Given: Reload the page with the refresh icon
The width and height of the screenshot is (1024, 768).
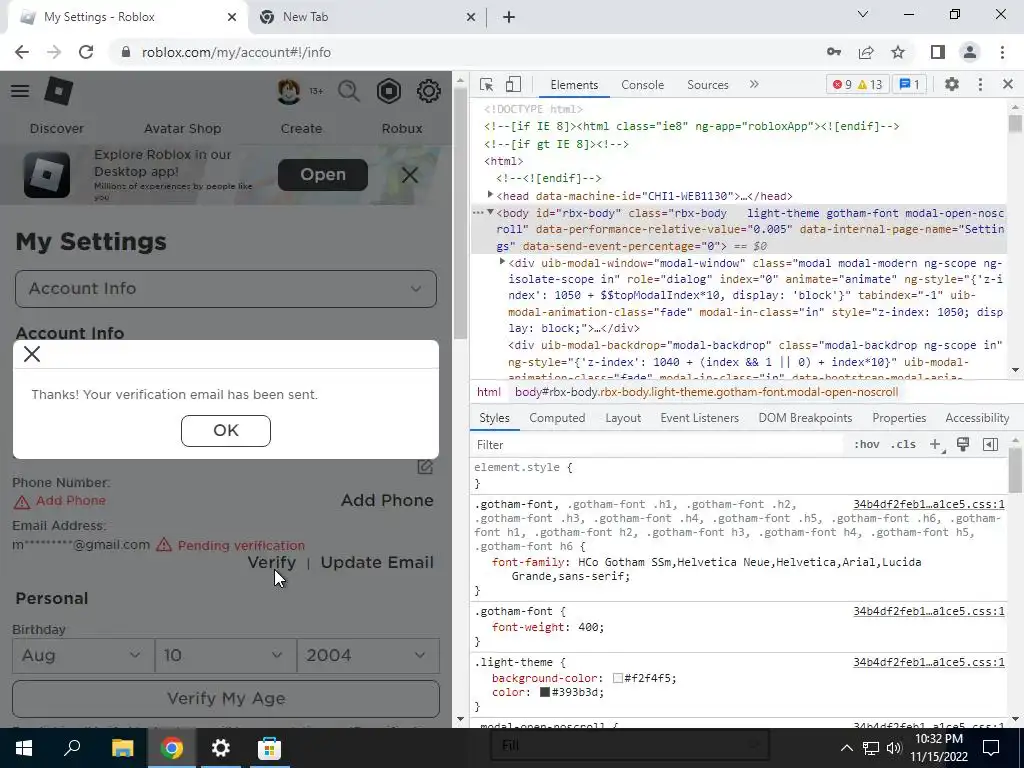Looking at the screenshot, I should (x=86, y=52).
